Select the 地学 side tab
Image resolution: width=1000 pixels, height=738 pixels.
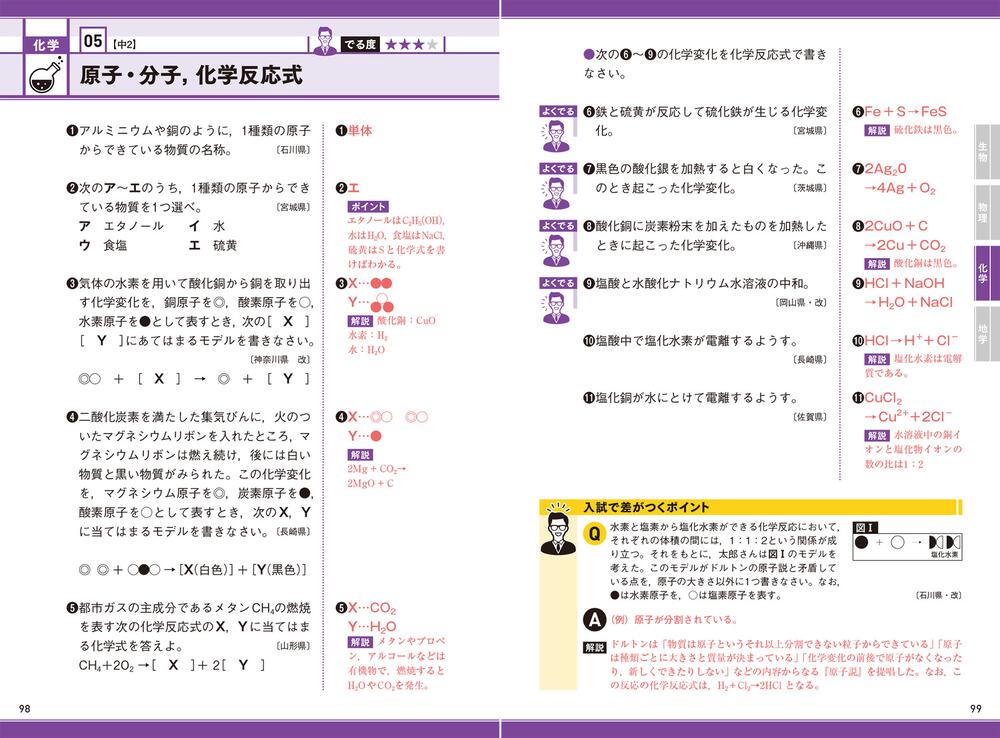(983, 334)
